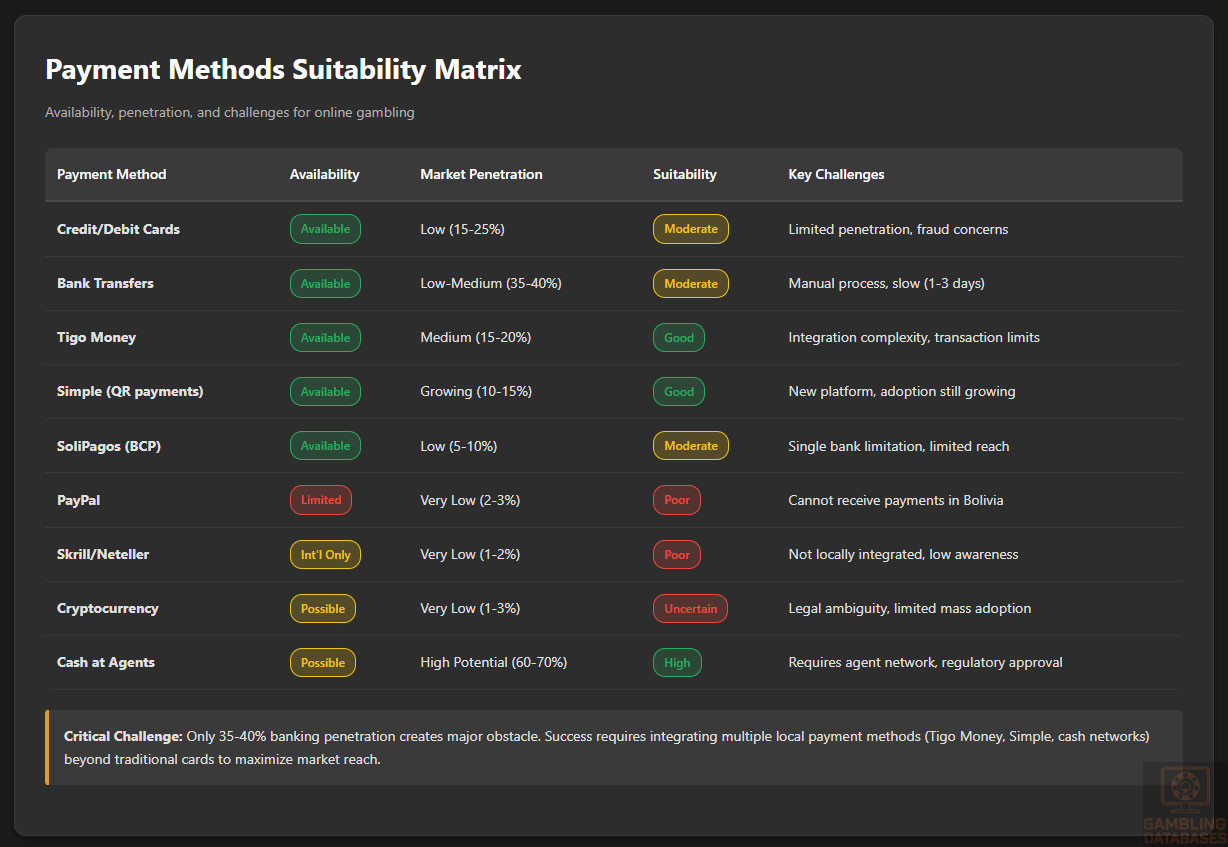Select the Poor badge in PayPal row
This screenshot has height=847, width=1228.
[x=677, y=500]
